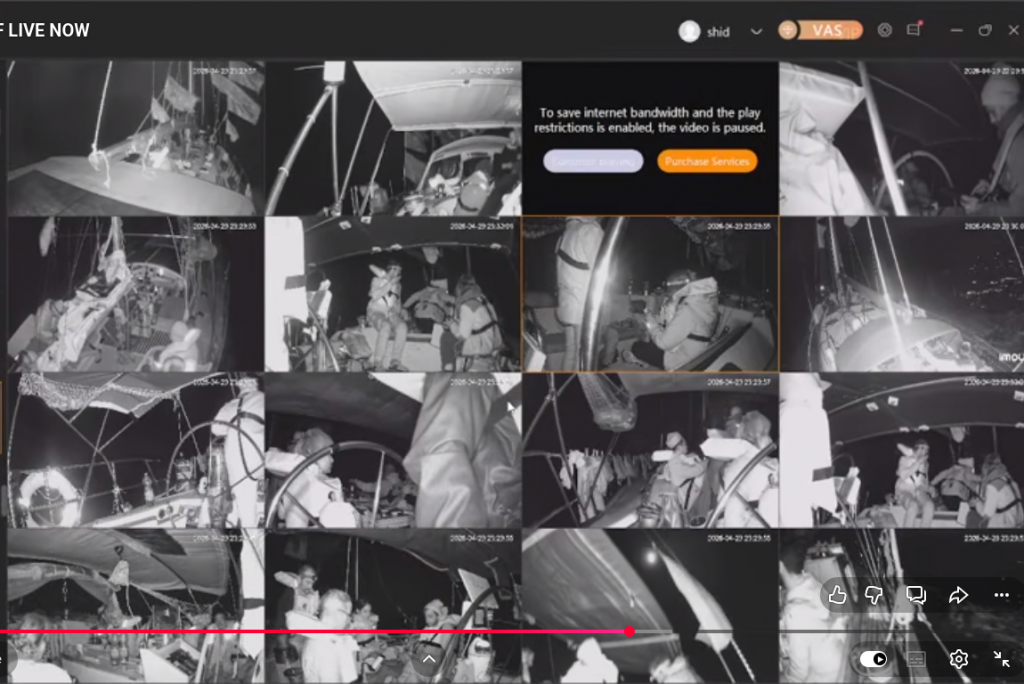Toggle the autoplay switch

873,659
